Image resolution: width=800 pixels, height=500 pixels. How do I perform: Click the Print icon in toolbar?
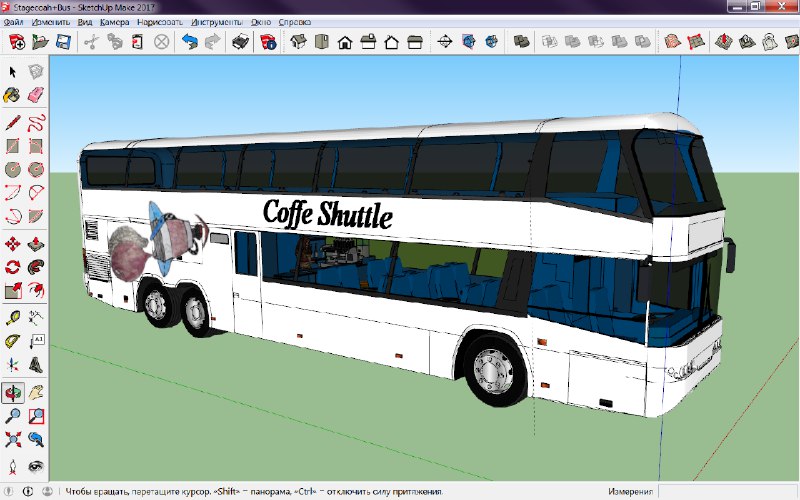tap(241, 42)
